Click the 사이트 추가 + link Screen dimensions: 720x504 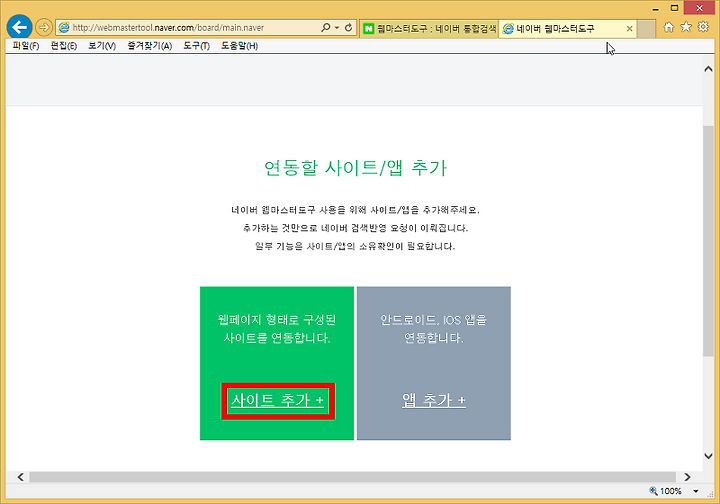278,401
